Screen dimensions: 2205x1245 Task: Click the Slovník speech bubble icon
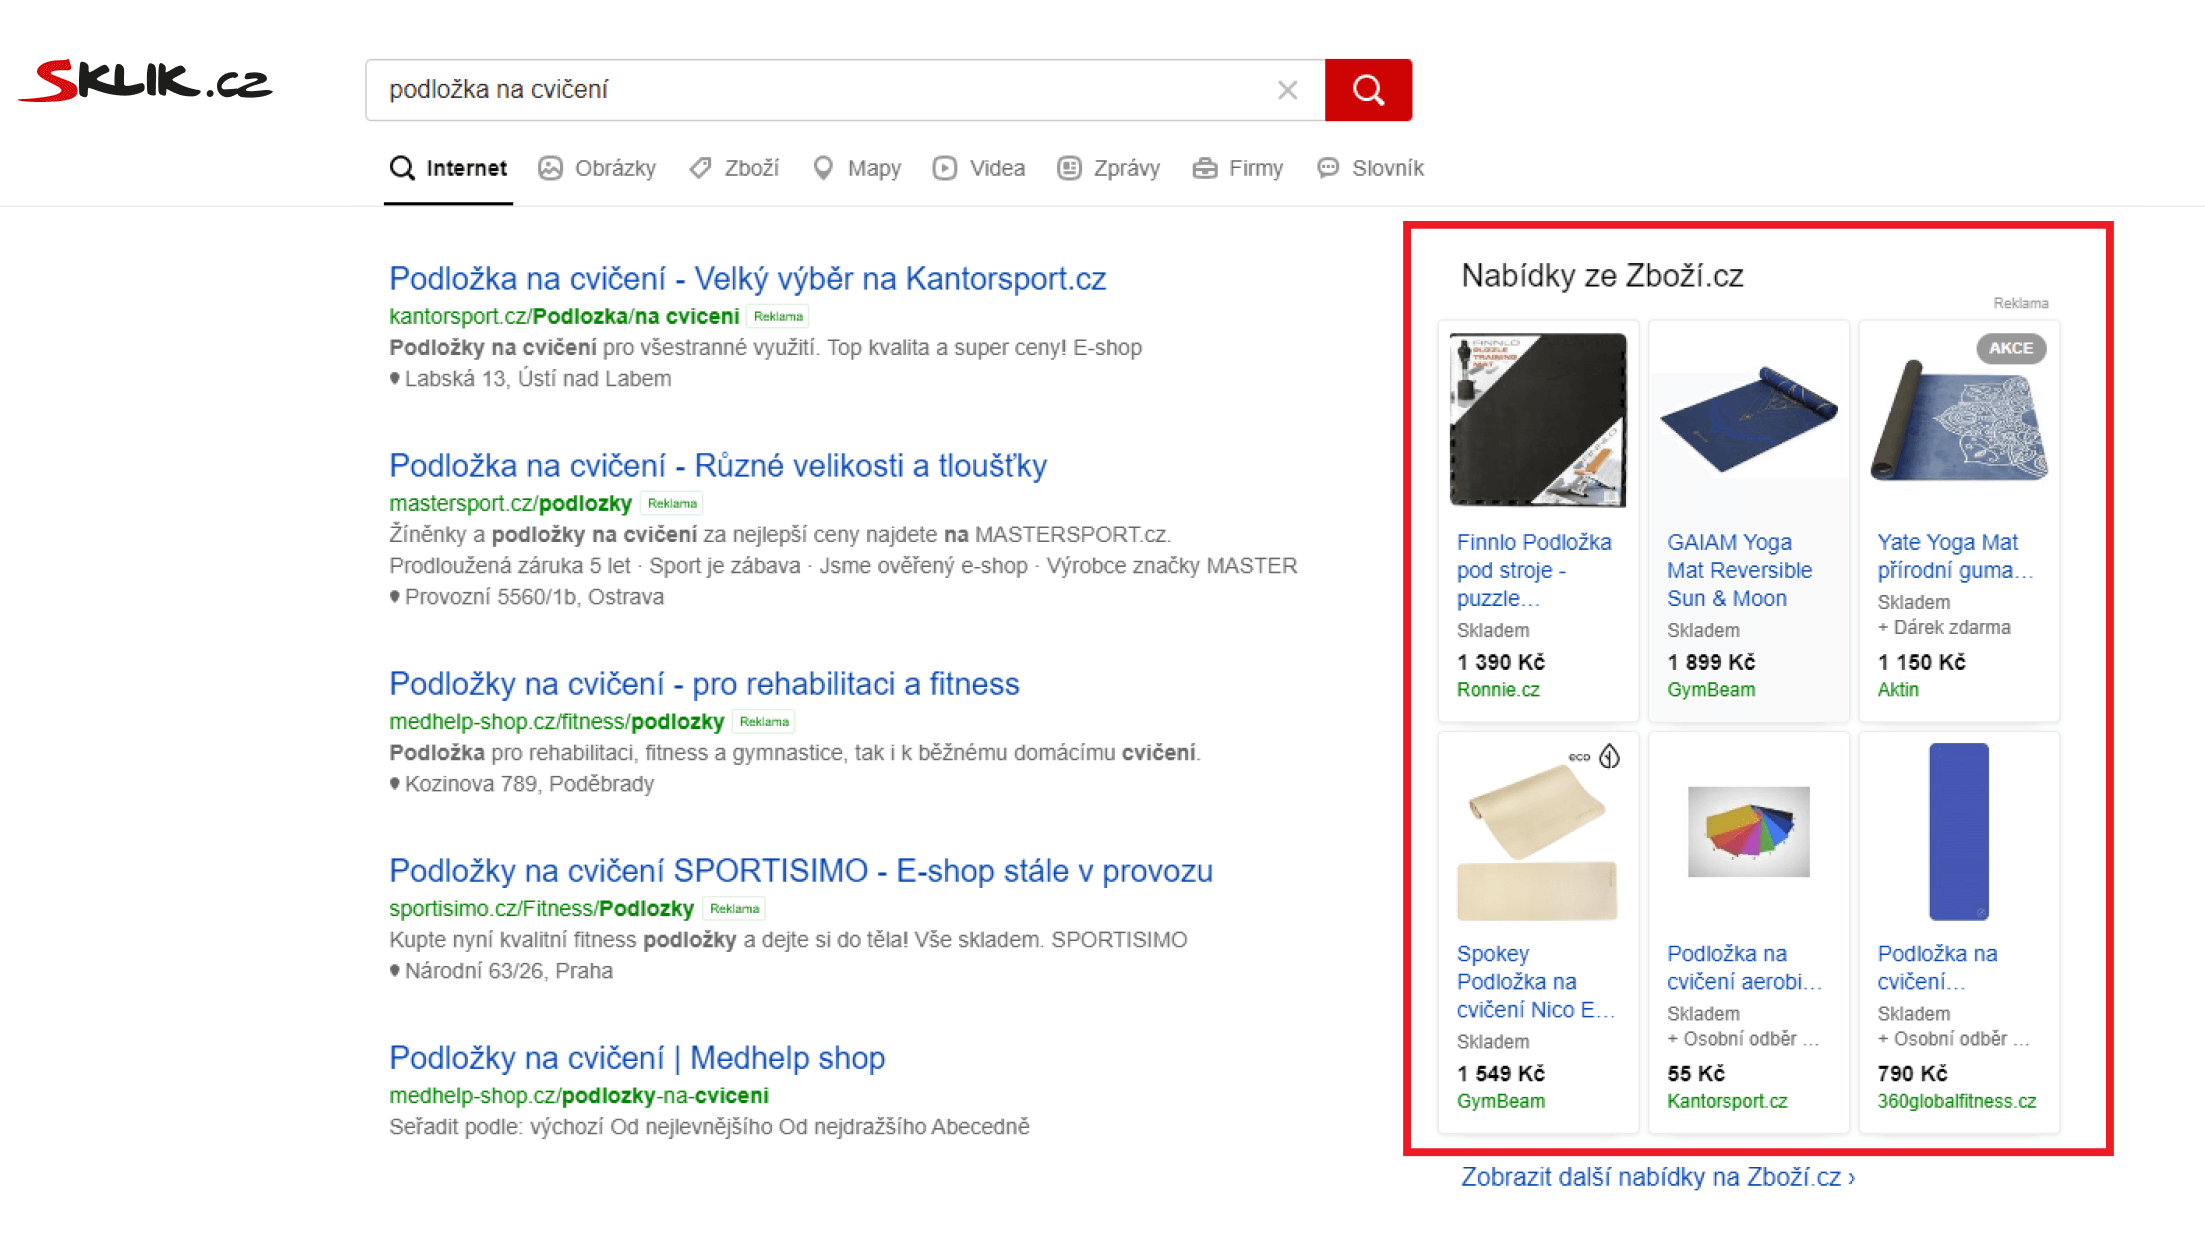[x=1328, y=168]
